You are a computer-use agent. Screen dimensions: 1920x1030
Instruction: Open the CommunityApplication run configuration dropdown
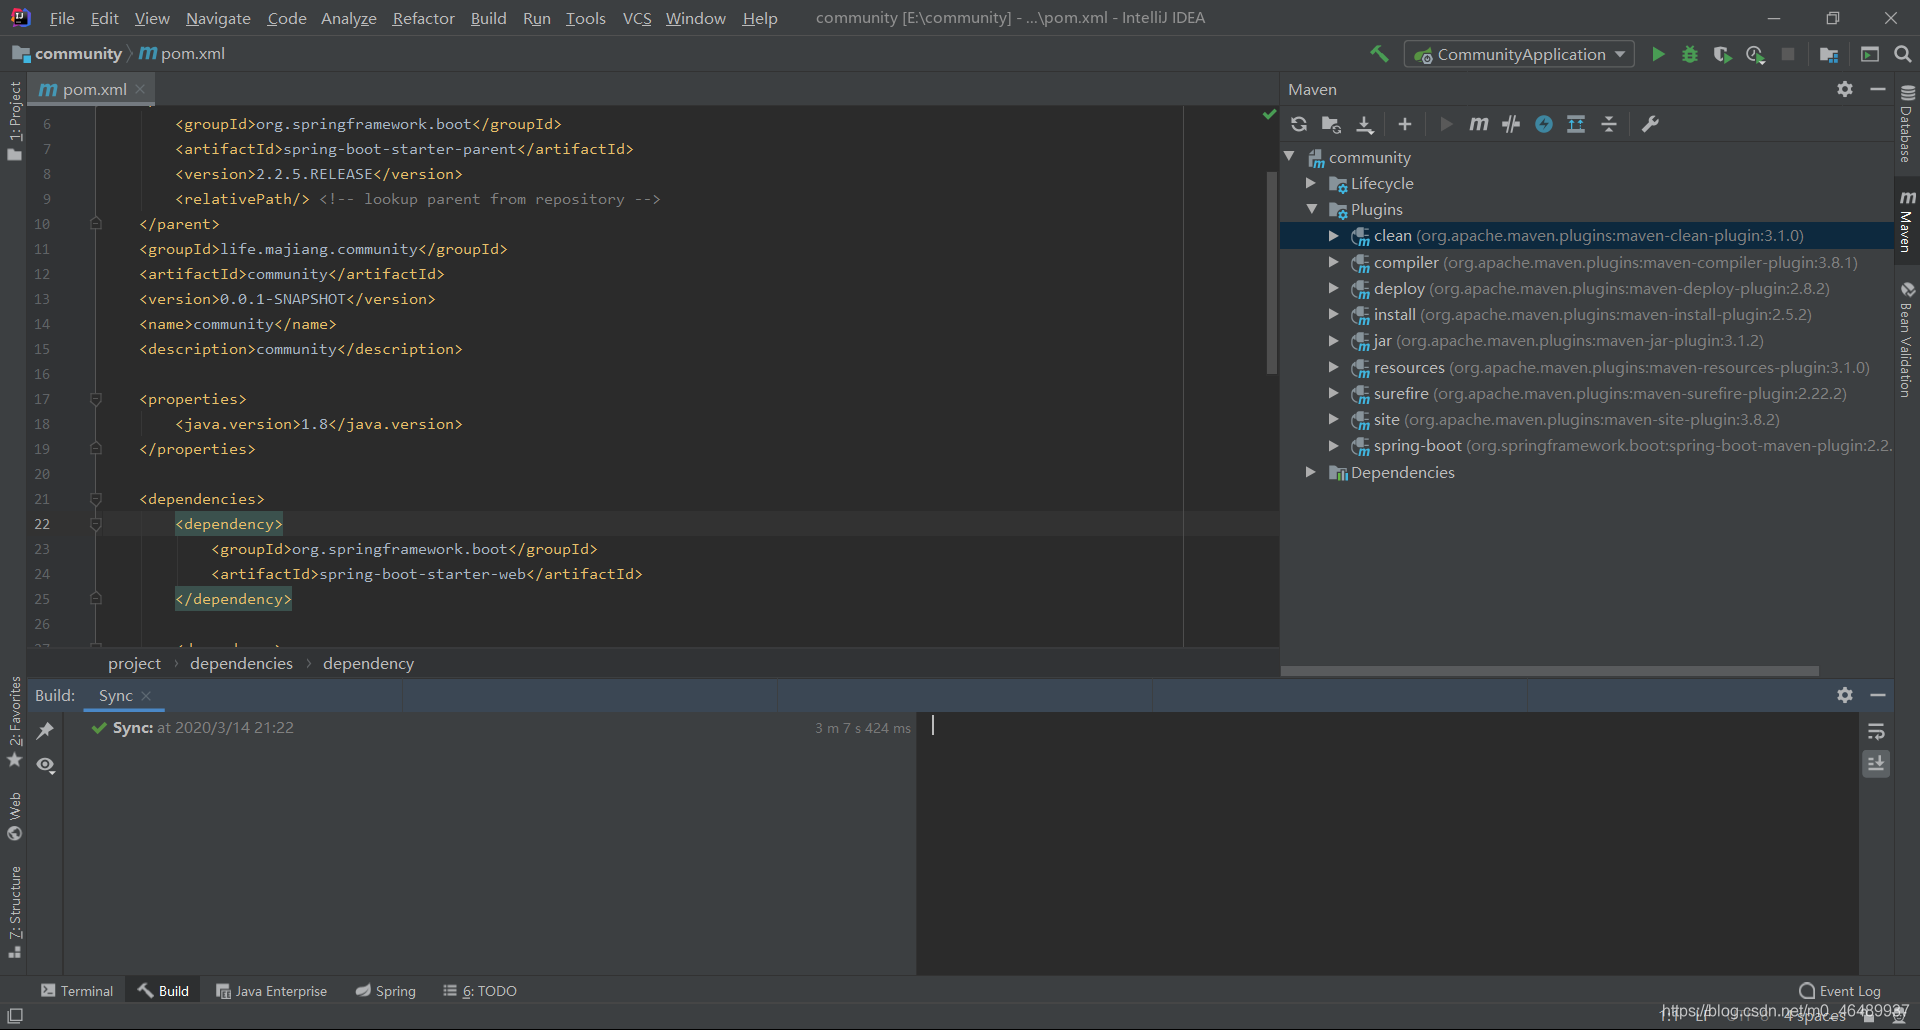pos(1519,54)
